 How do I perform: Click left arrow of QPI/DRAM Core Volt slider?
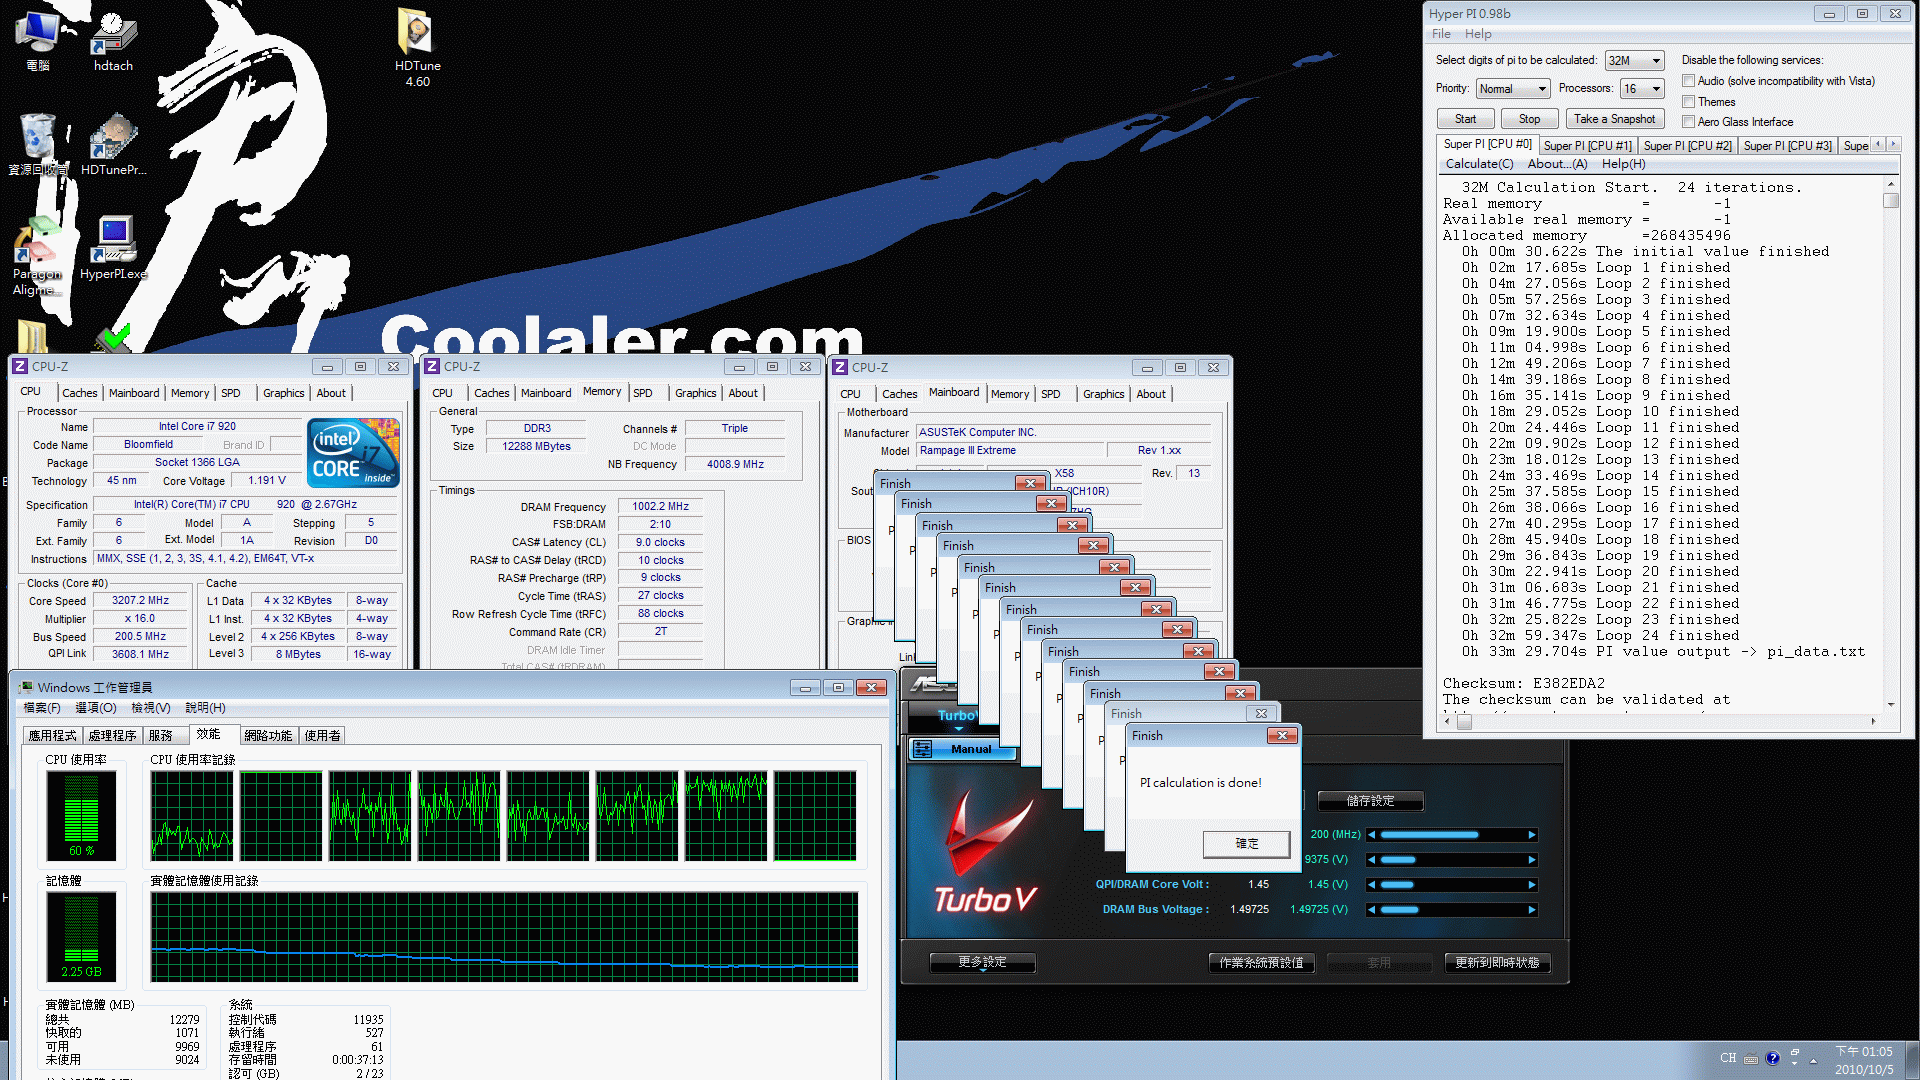click(1372, 885)
